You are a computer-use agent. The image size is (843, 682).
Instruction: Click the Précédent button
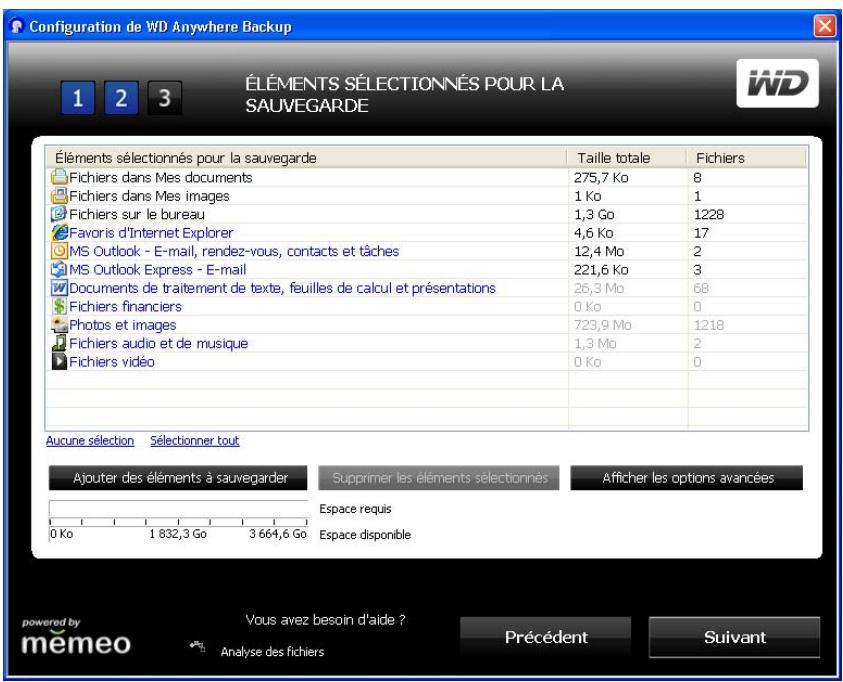(x=546, y=637)
